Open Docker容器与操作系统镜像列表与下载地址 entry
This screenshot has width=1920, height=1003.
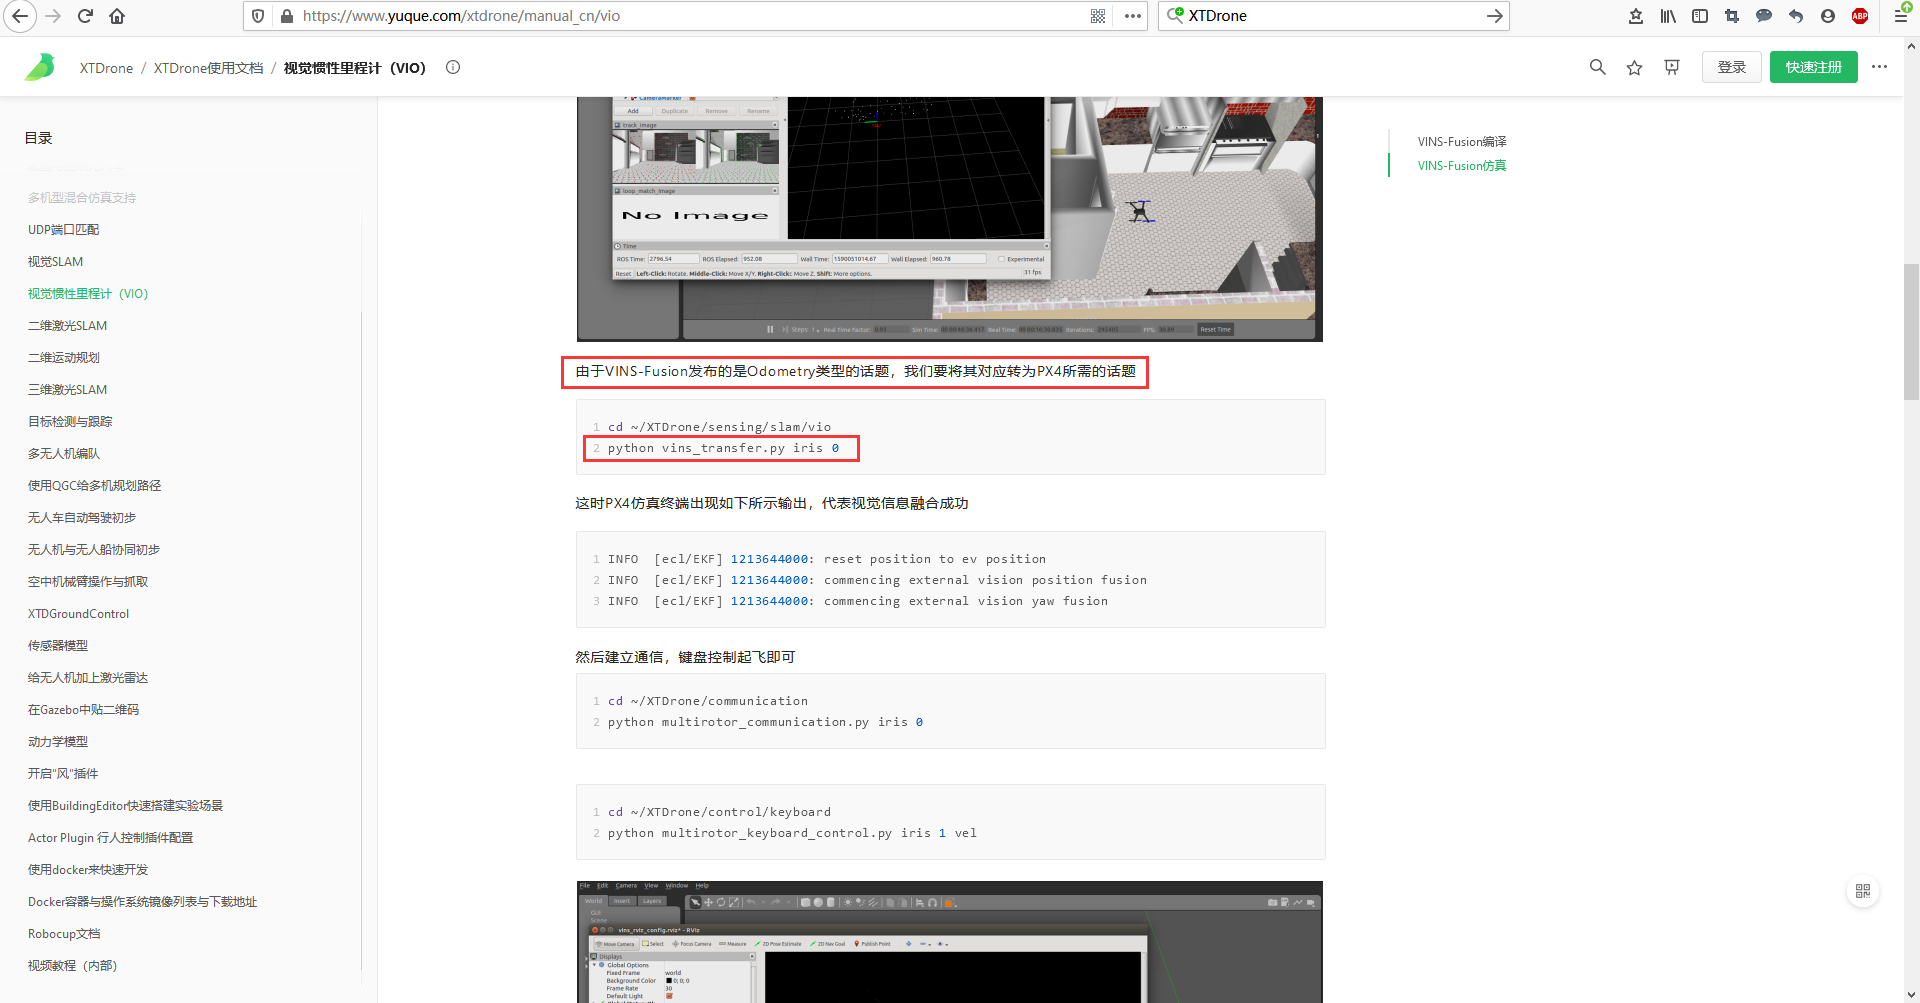coord(143,902)
